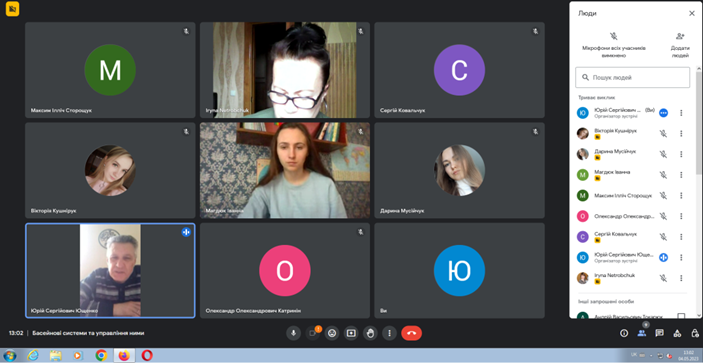This screenshot has width=703, height=363.
Task: Tick the checkbox next to Андрій Васильович
Action: coord(681,316)
